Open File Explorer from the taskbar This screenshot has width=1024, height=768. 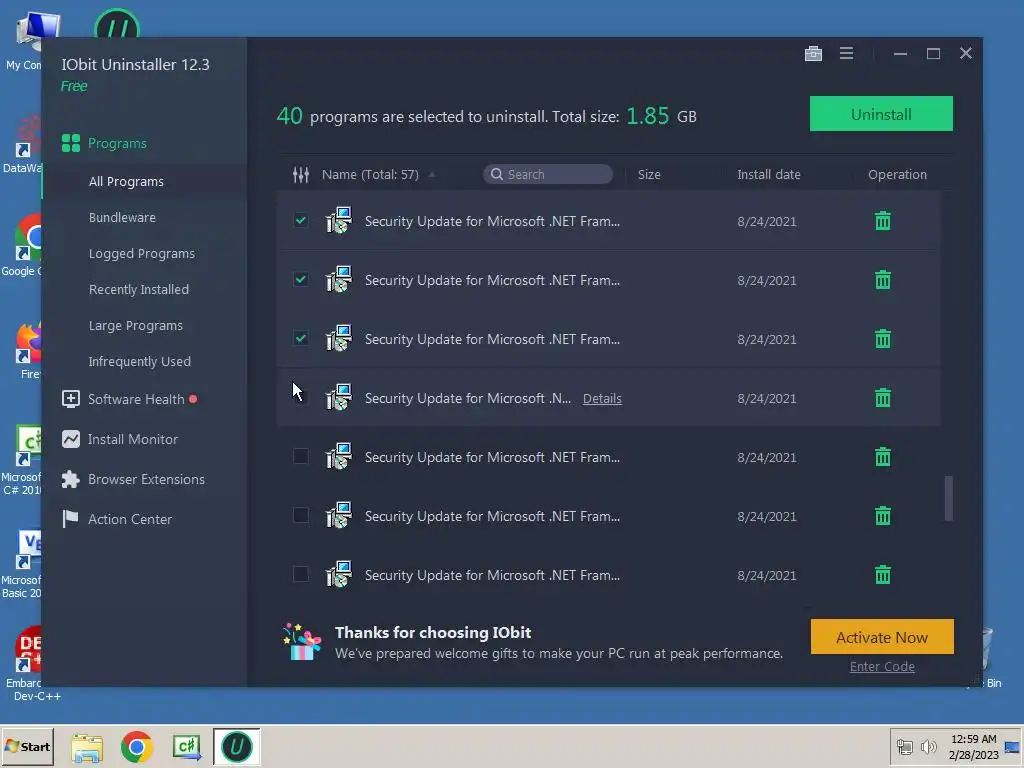88,747
